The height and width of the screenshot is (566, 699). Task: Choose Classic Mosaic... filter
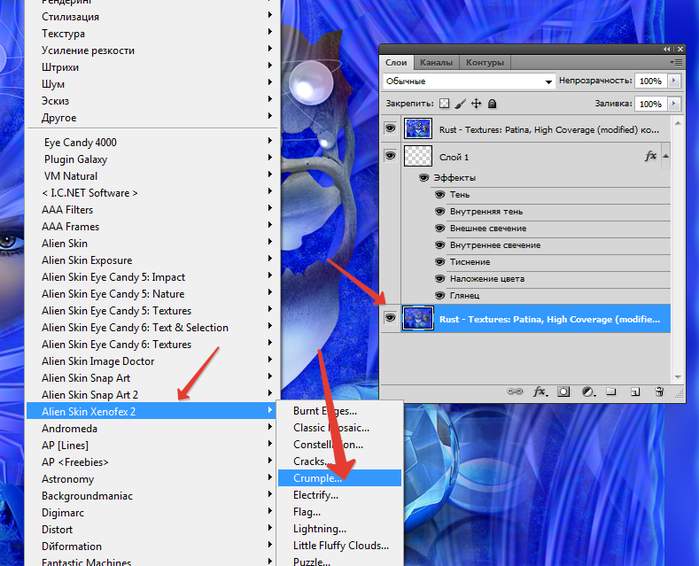(340, 428)
